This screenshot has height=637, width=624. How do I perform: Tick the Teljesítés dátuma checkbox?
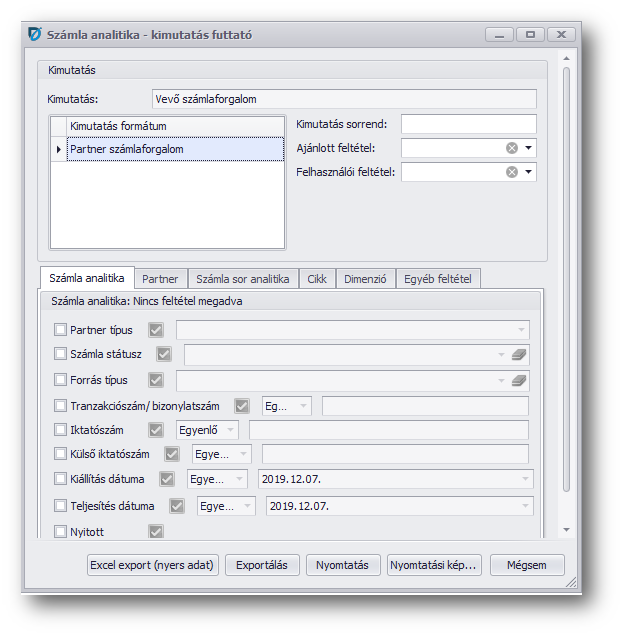[60, 506]
